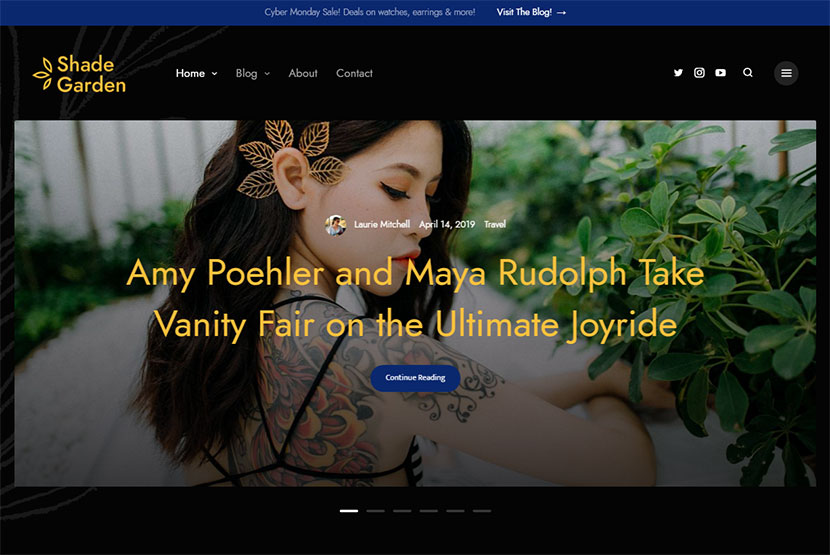This screenshot has height=555, width=830.
Task: Click the search magnifier icon
Action: 747,73
